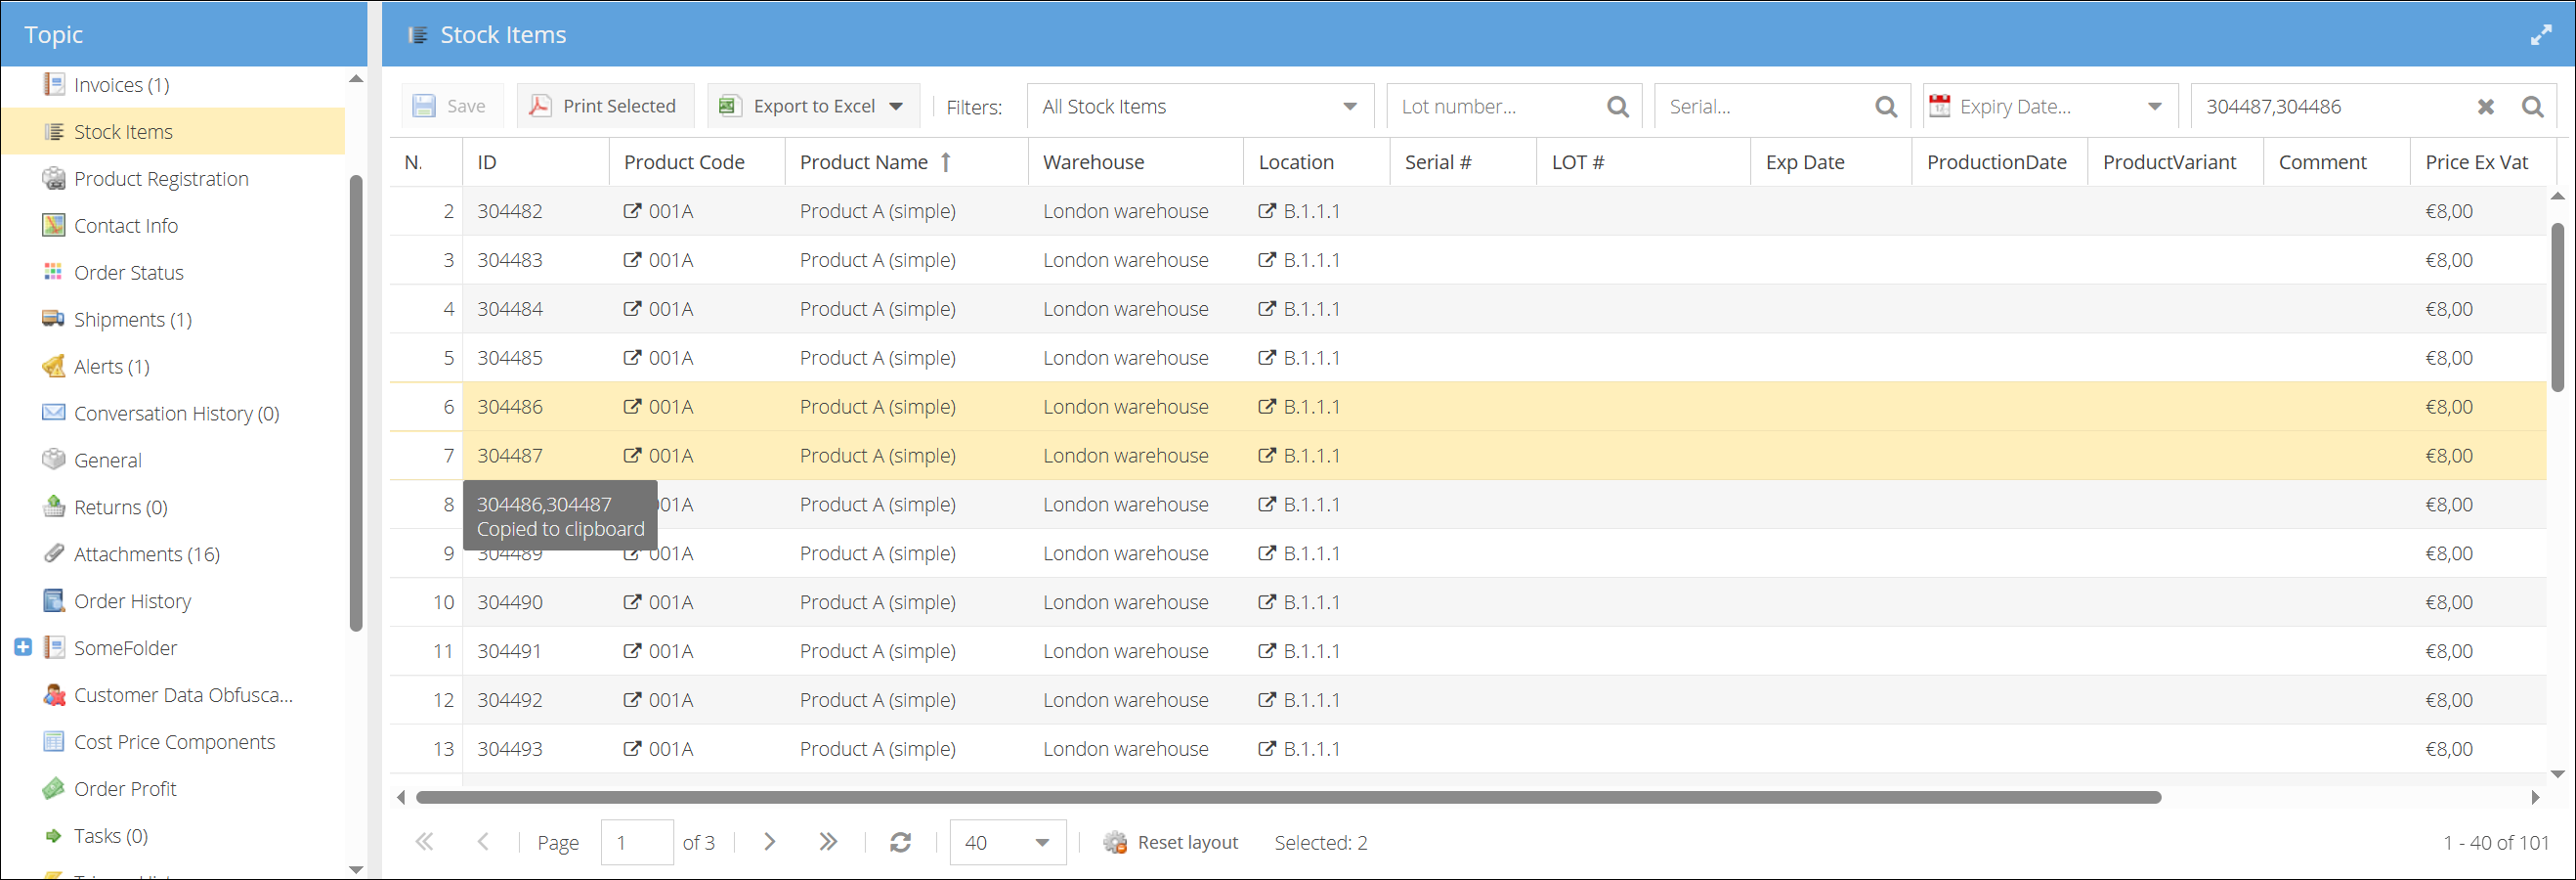2576x880 pixels.
Task: Click the Reset layout button
Action: coord(1171,842)
